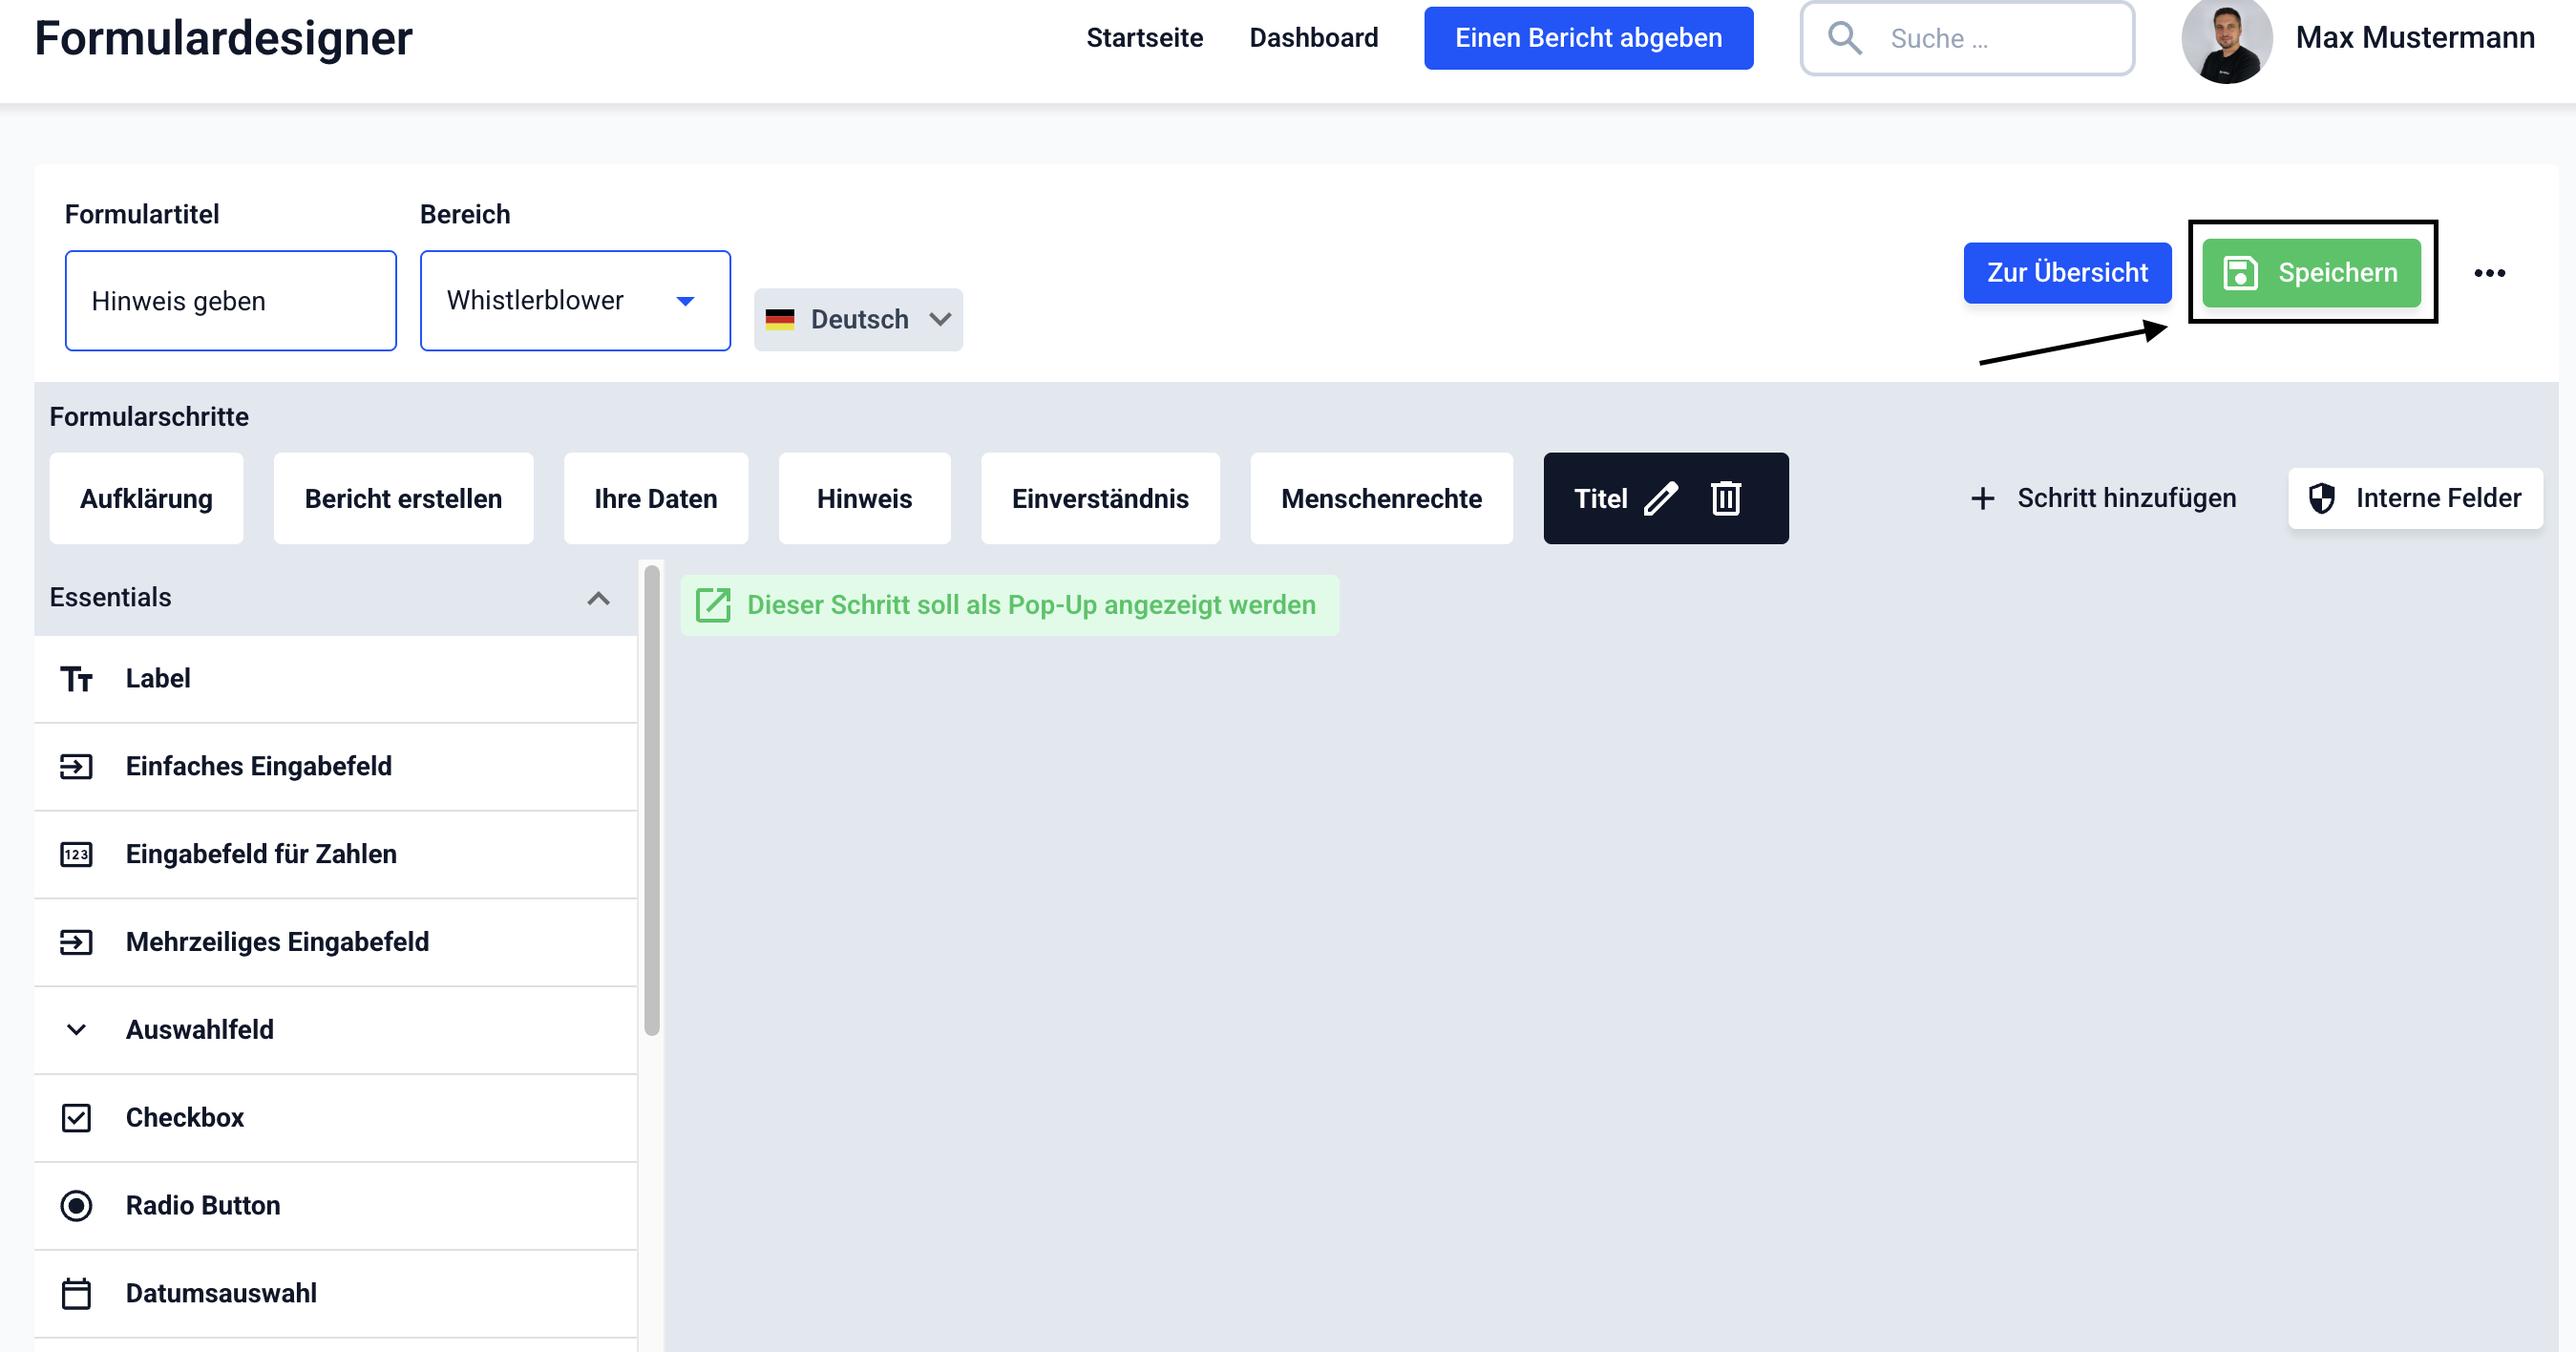Image resolution: width=2576 pixels, height=1352 pixels.
Task: Click the calendar icon for Datumsauswahl
Action: pyautogui.click(x=76, y=1293)
